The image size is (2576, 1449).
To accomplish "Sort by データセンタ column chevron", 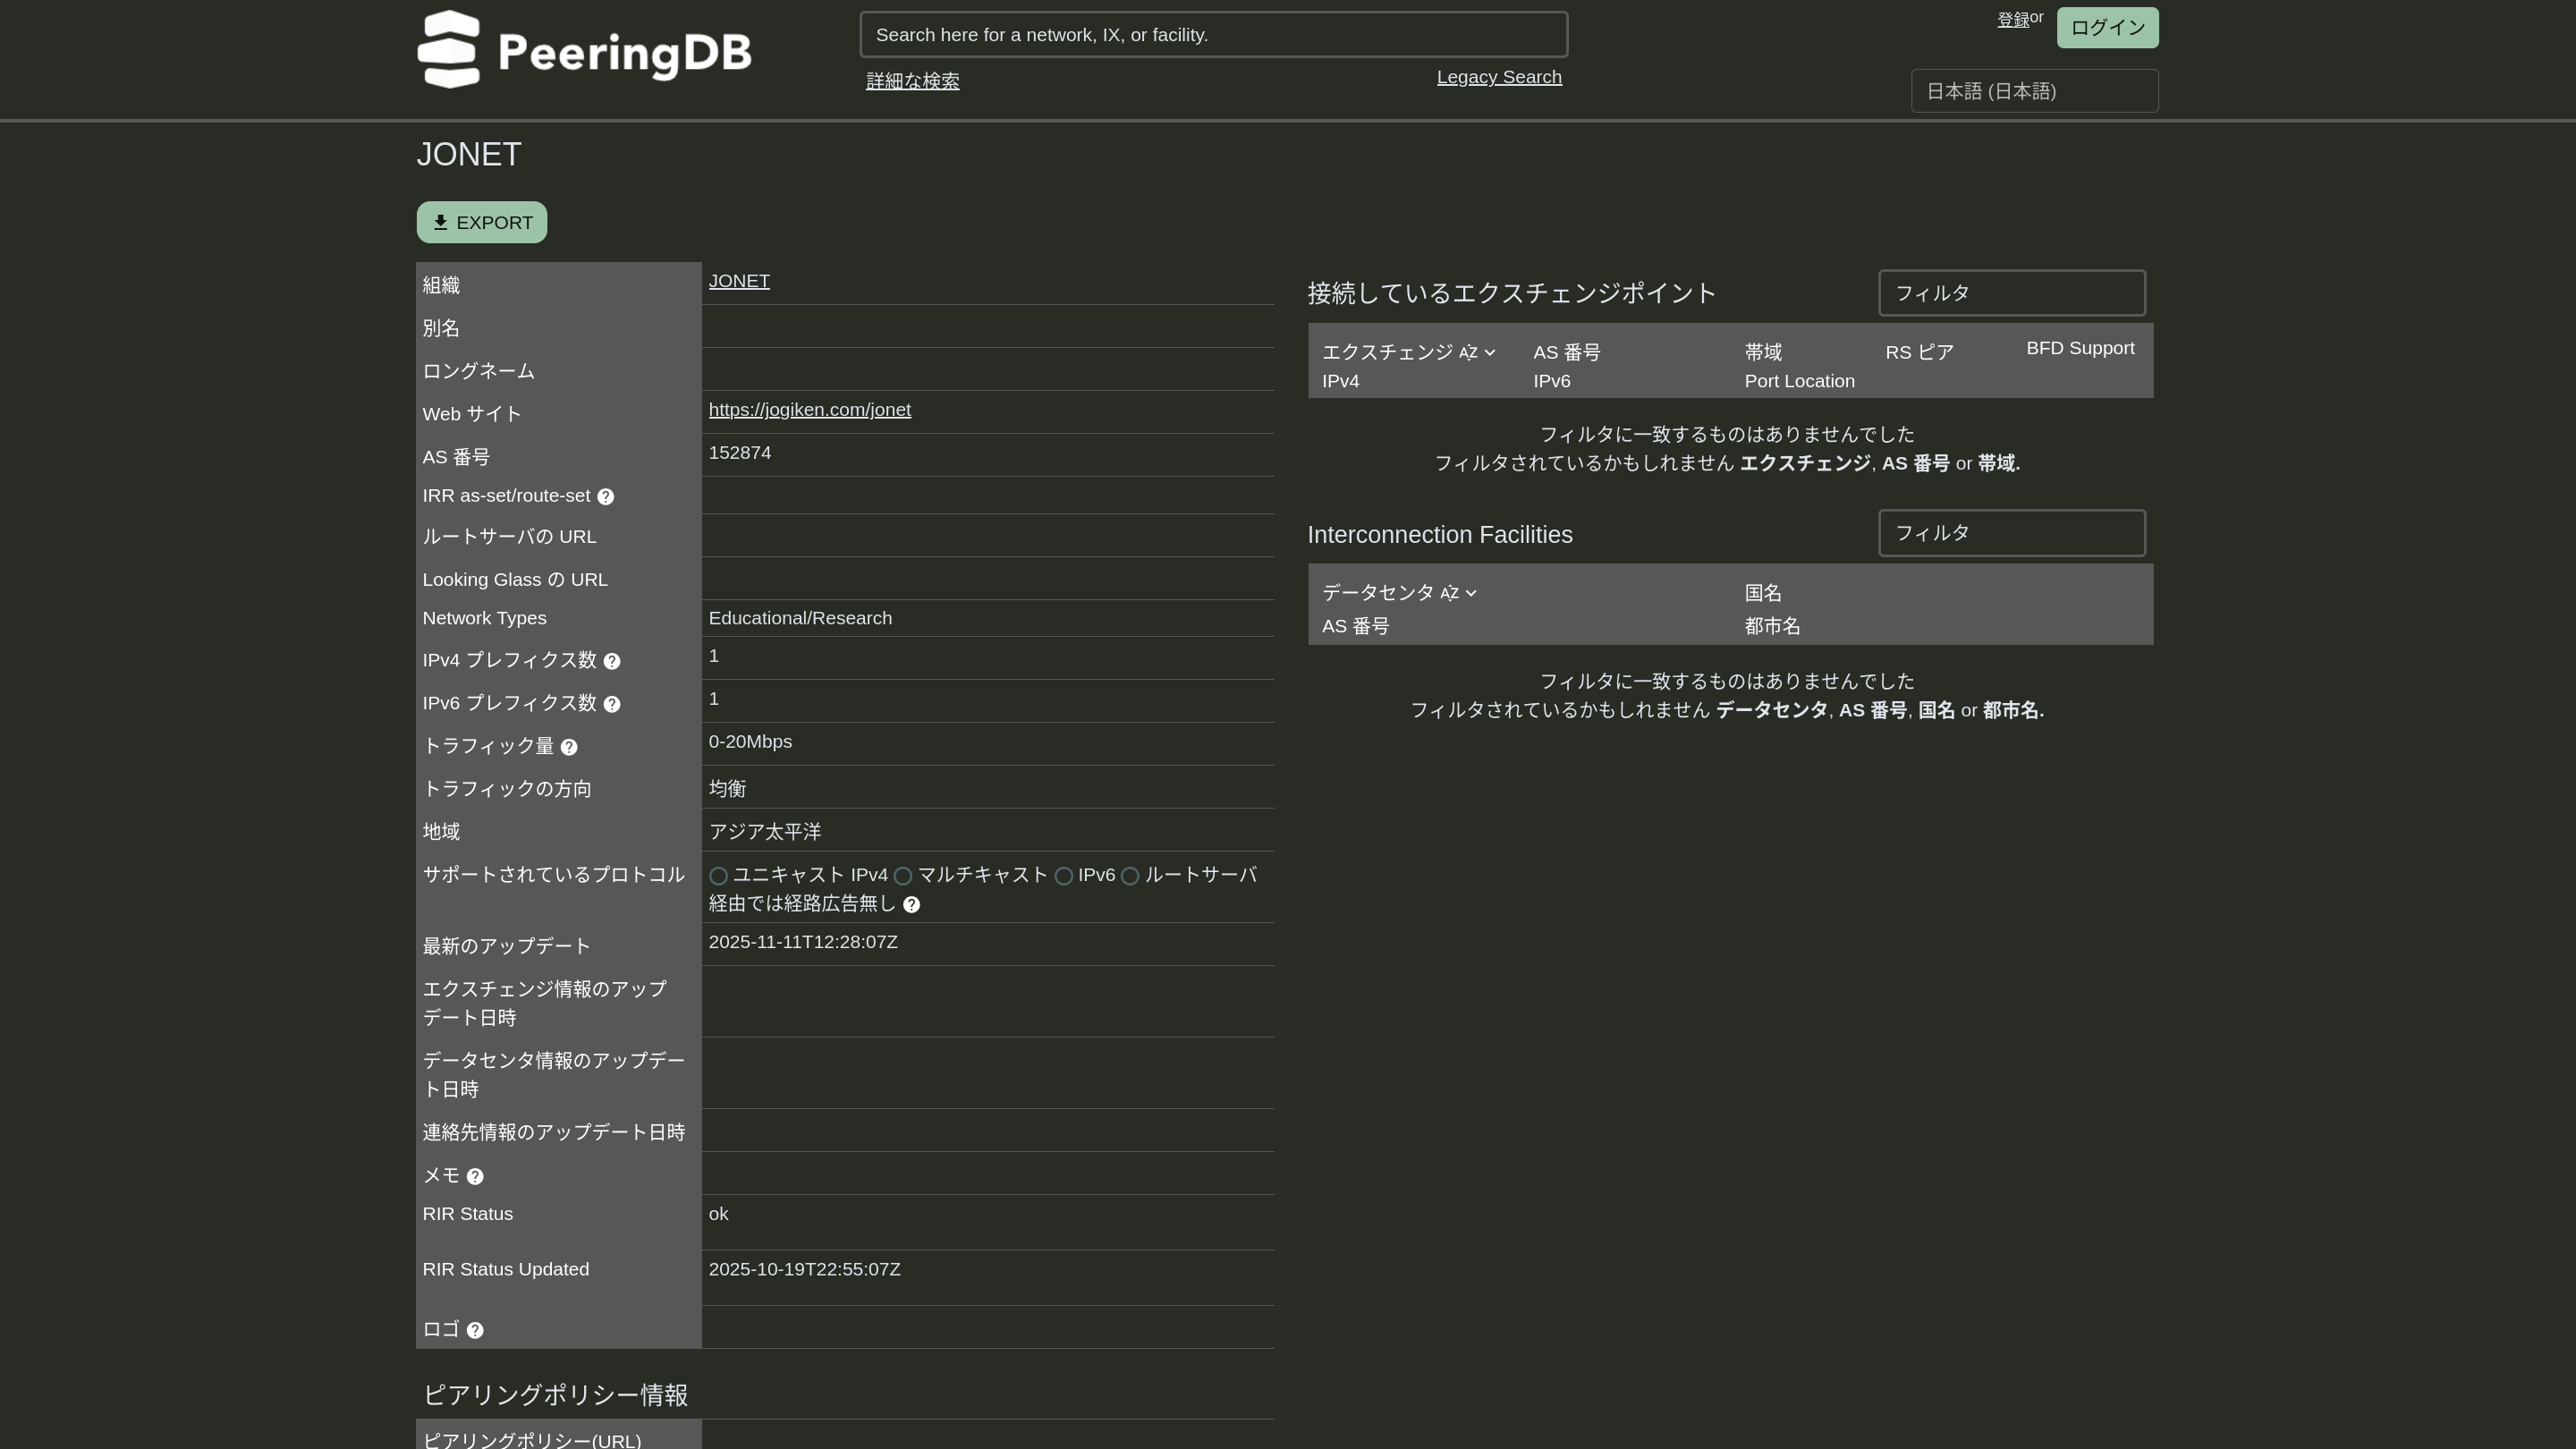I will [1471, 594].
